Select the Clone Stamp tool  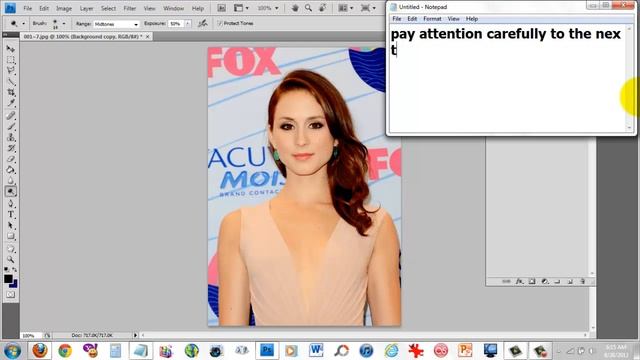point(11,137)
